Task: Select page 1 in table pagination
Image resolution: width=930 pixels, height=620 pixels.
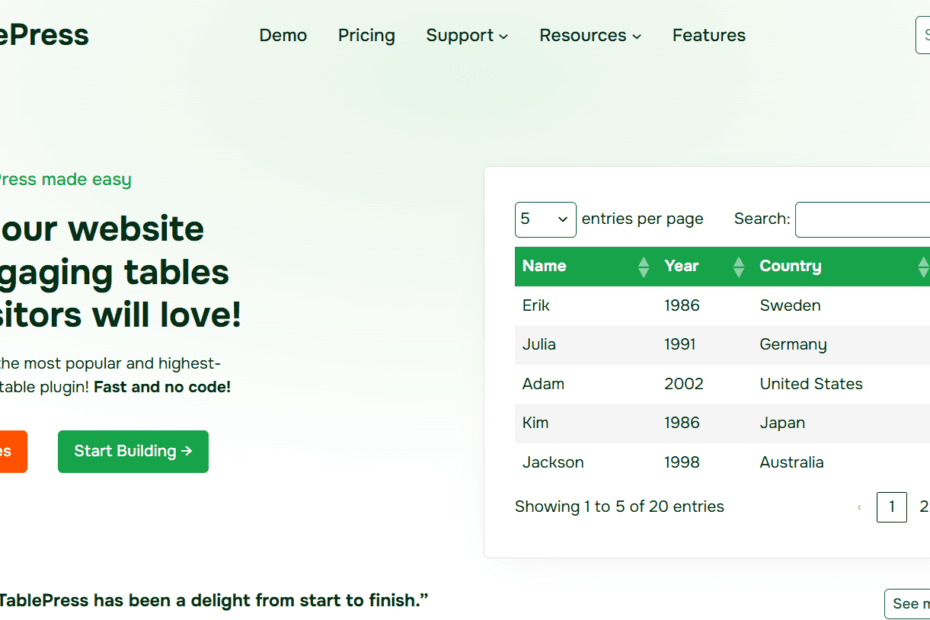Action: click(891, 507)
